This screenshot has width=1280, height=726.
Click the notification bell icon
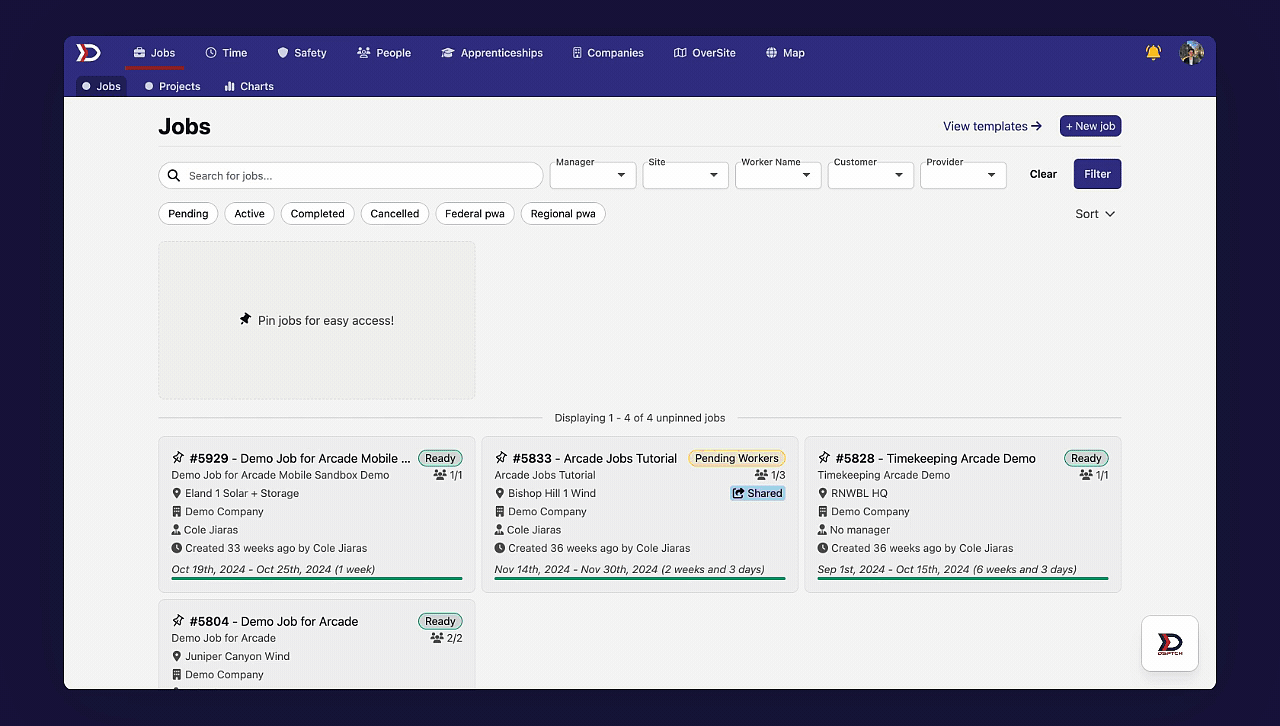point(1153,53)
